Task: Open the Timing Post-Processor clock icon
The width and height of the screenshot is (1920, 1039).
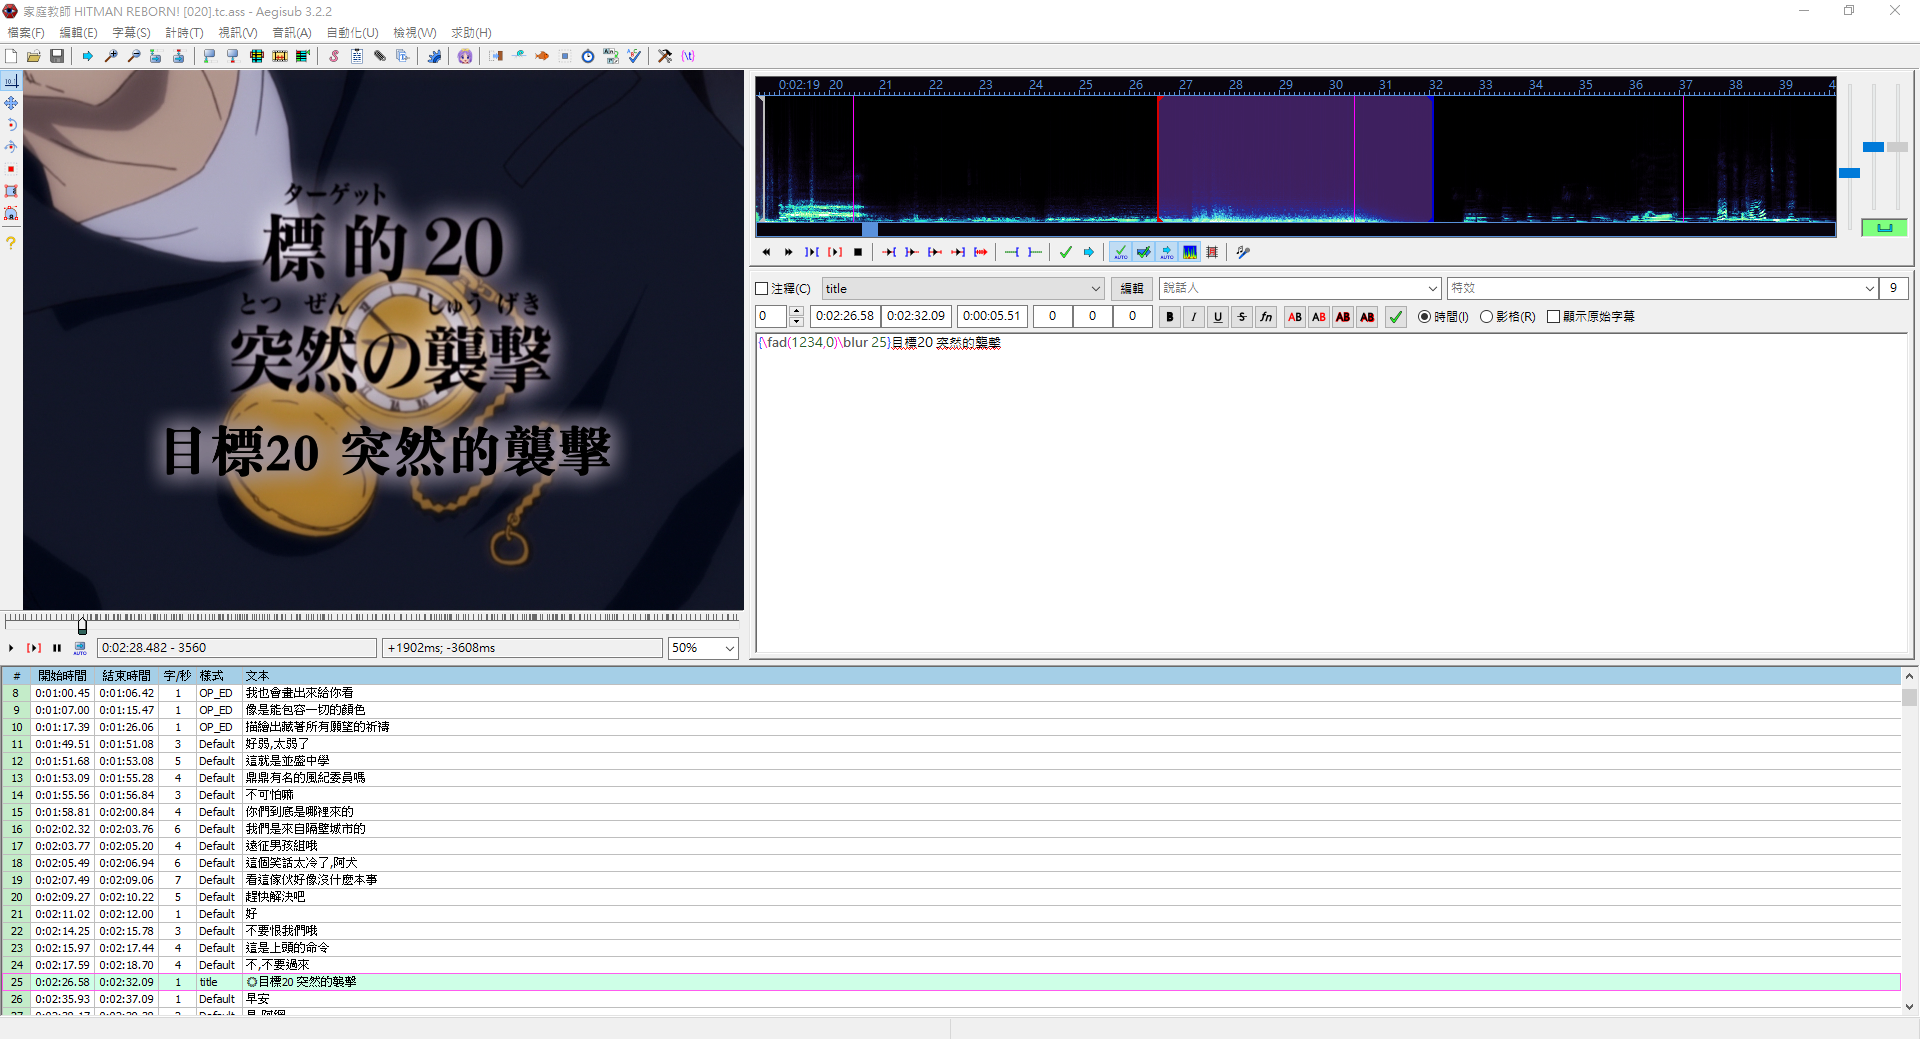Action: click(588, 56)
